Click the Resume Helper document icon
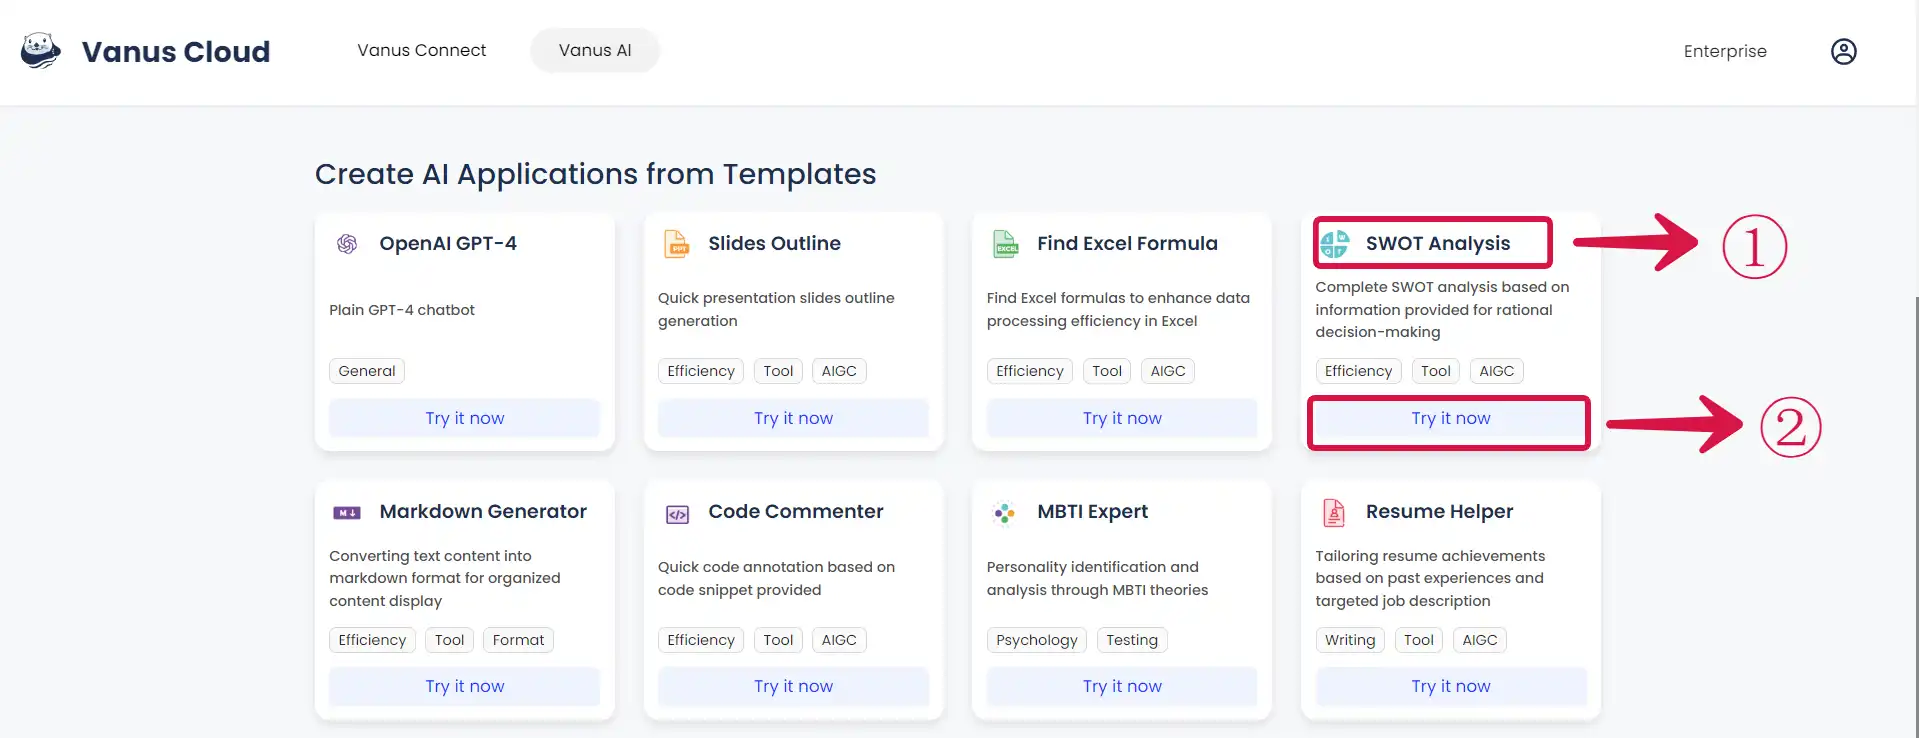 point(1334,513)
